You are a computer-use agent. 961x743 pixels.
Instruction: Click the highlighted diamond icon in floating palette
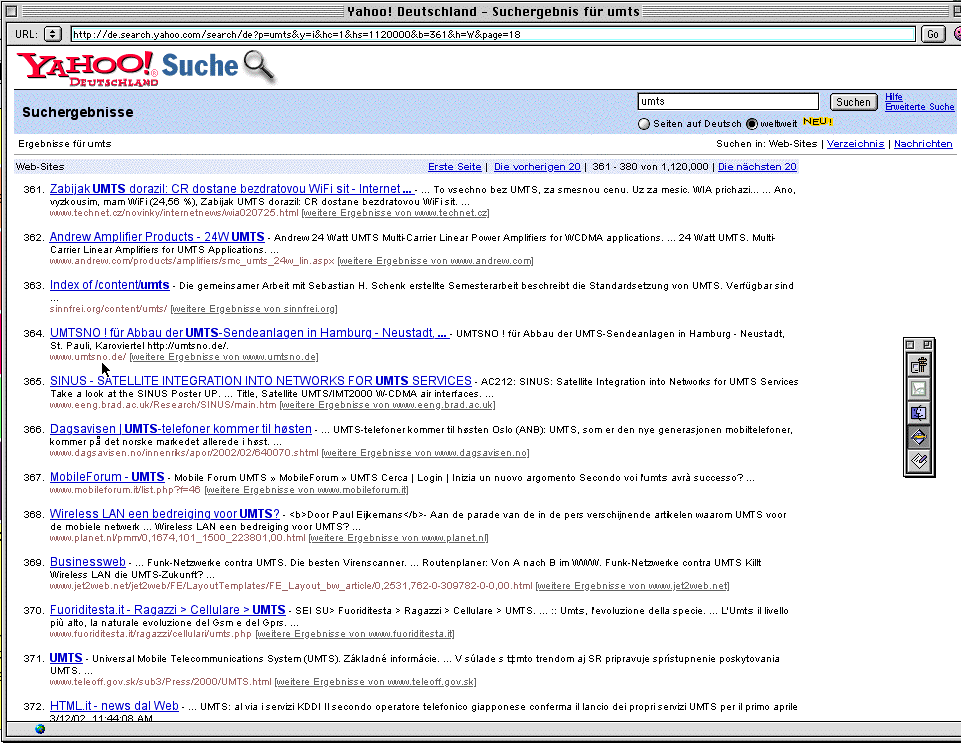tap(920, 437)
